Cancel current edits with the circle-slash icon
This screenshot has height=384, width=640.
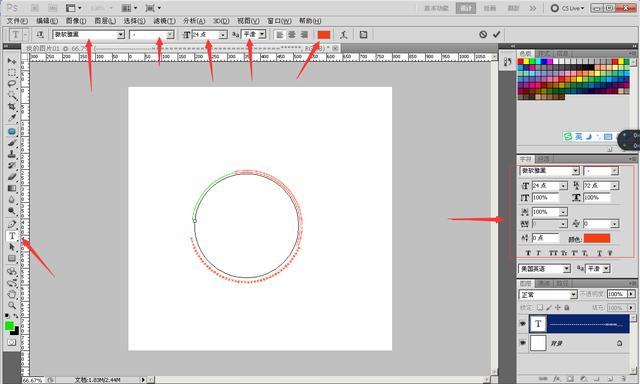483,35
